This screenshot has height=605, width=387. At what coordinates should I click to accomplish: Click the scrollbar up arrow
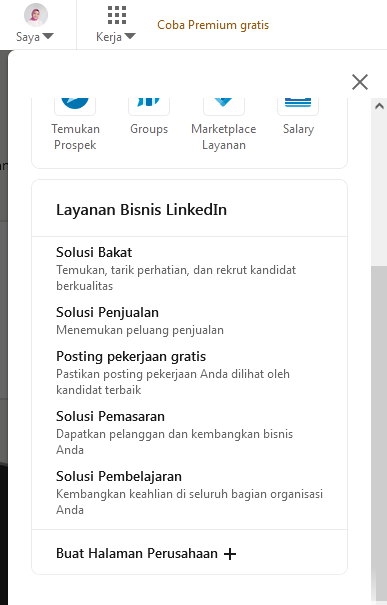coord(379,106)
